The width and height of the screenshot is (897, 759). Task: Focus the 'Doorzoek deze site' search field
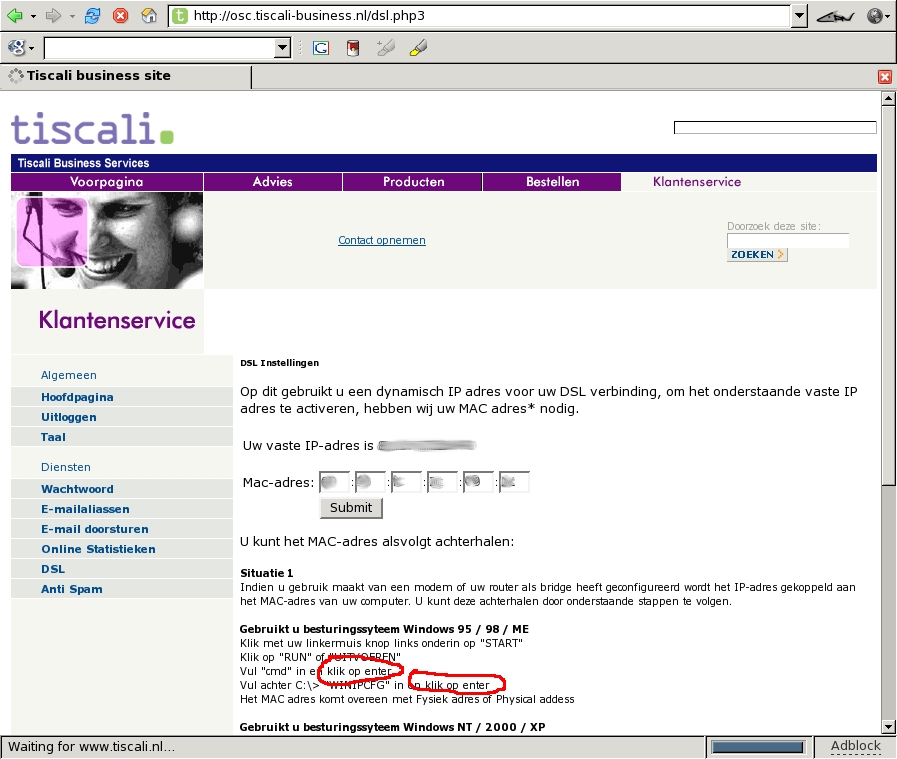[788, 240]
